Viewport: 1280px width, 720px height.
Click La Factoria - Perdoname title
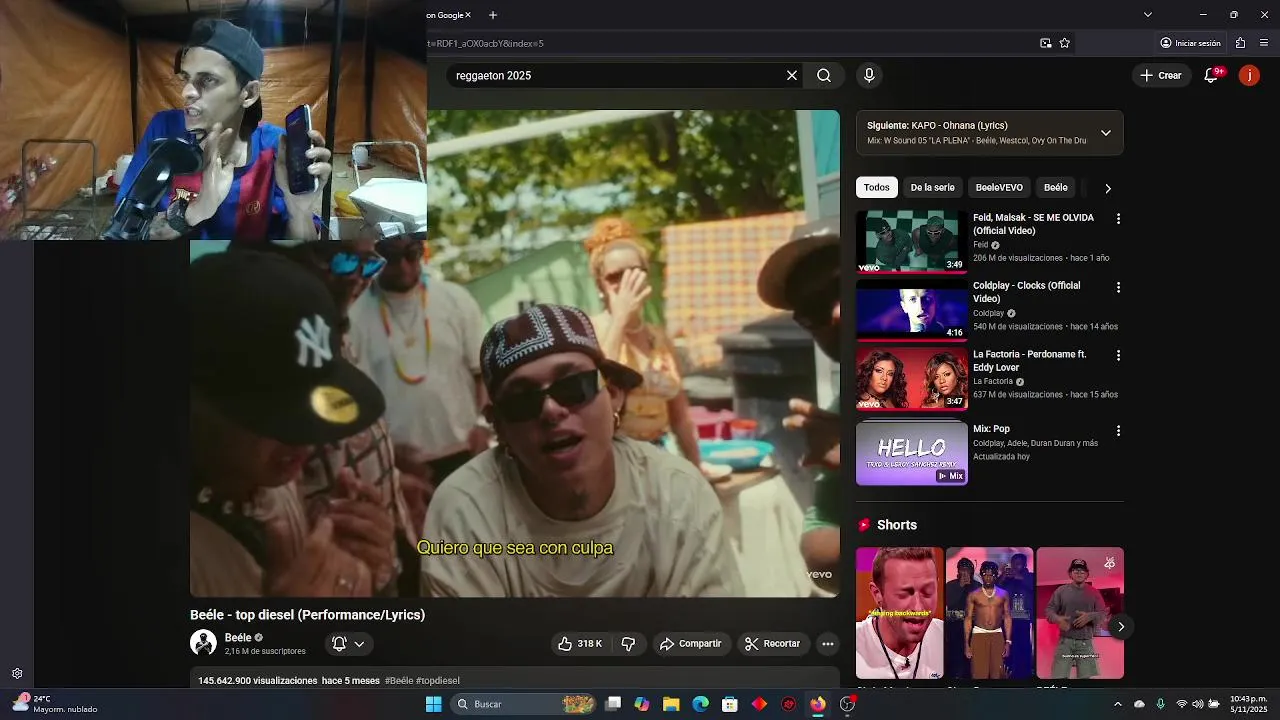coord(1029,360)
